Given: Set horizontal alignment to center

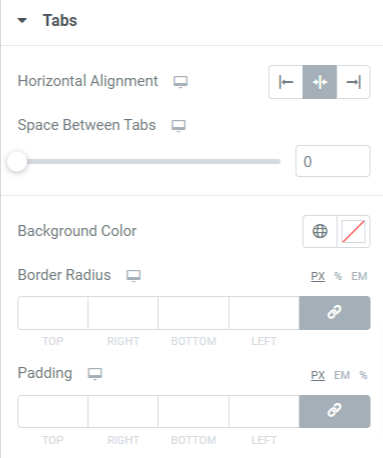Looking at the screenshot, I should pyautogui.click(x=320, y=82).
